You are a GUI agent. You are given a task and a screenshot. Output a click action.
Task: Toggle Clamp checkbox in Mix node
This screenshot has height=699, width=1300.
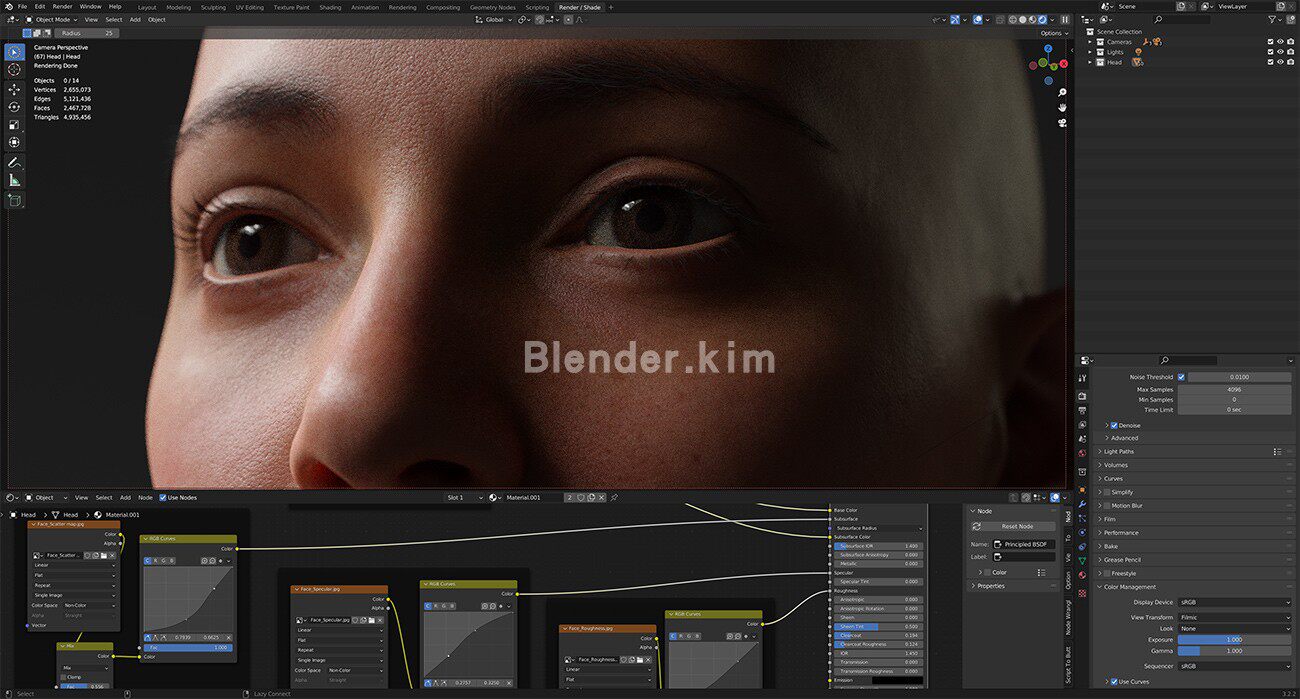[x=64, y=677]
